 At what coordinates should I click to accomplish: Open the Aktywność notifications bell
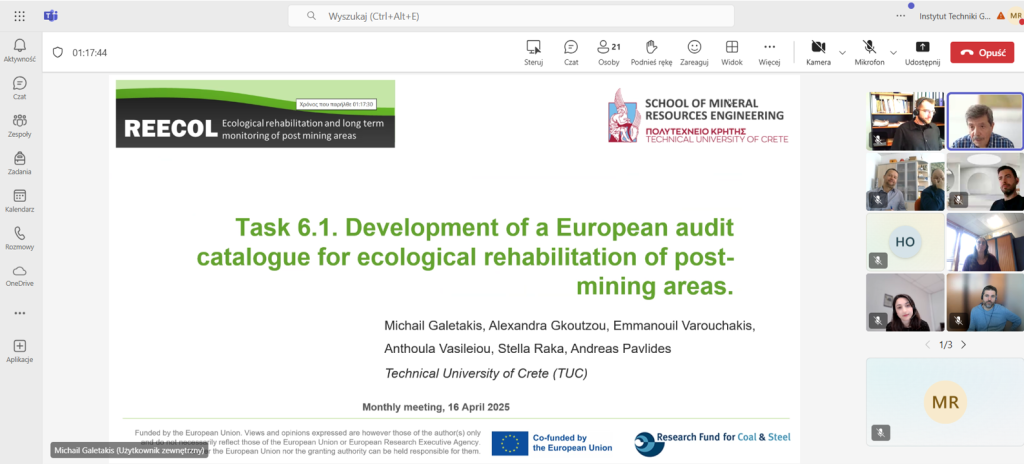coord(20,50)
